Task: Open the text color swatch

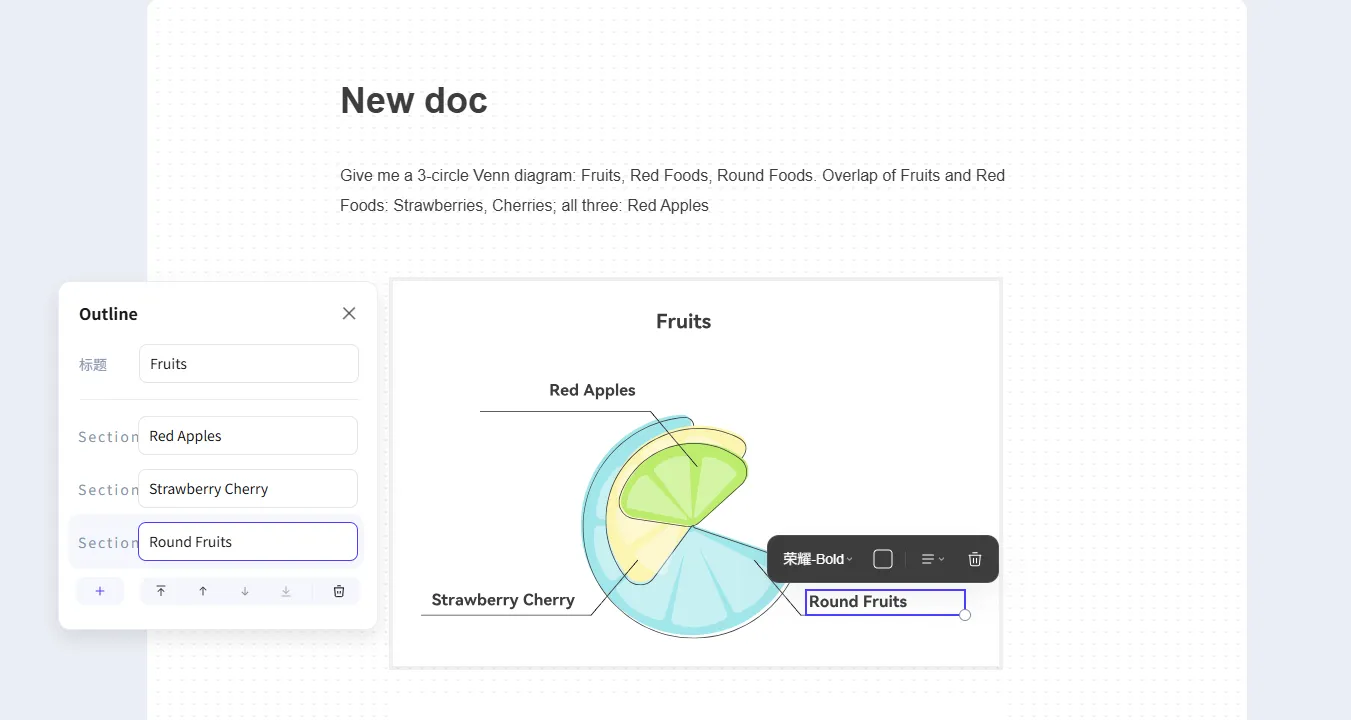Action: click(882, 559)
